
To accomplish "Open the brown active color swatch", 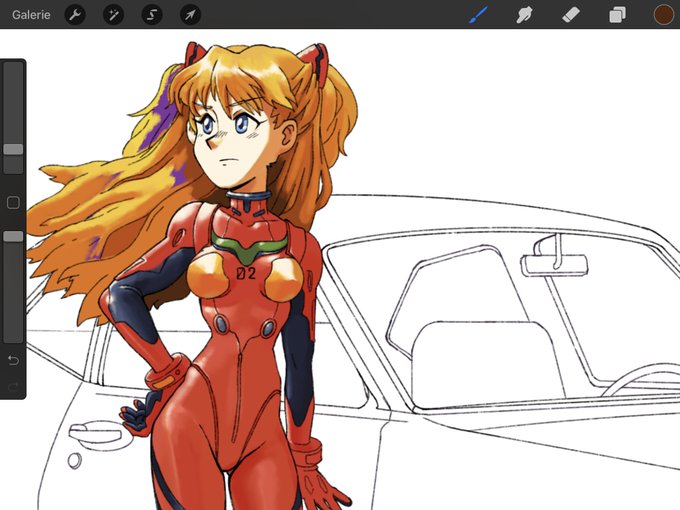I will click(664, 15).
